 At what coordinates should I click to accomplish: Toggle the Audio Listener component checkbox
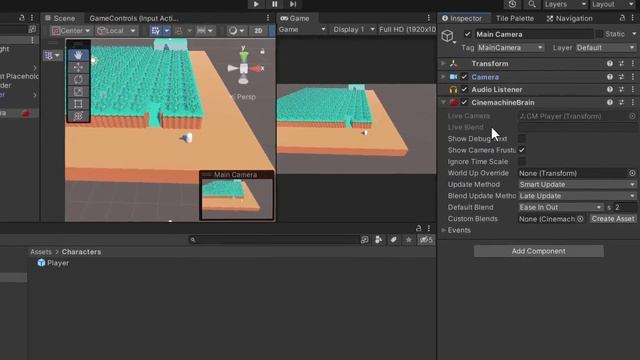(464, 90)
